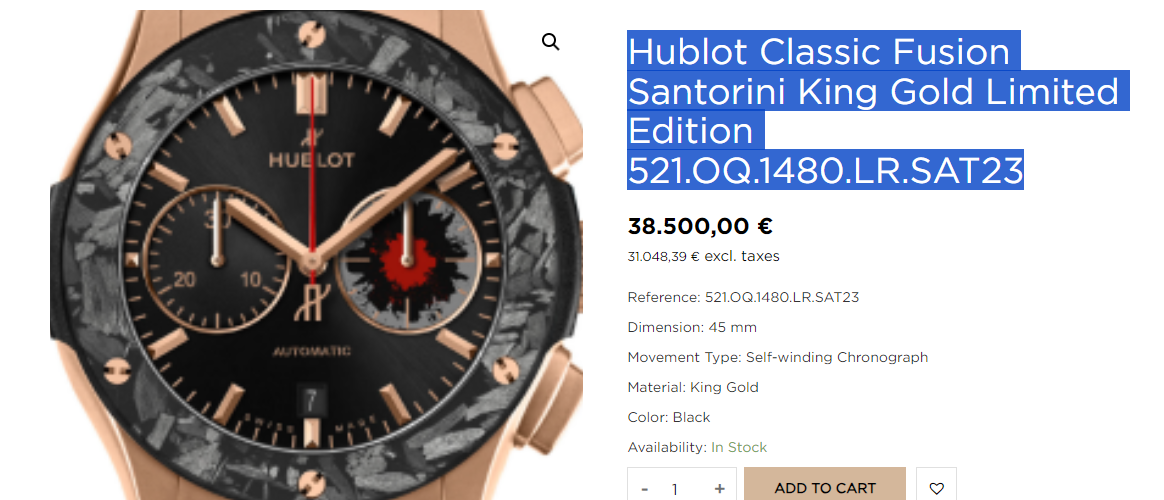Click the HUBLOT logo on the dial
Screen dimensions: 1164x500
point(312,159)
